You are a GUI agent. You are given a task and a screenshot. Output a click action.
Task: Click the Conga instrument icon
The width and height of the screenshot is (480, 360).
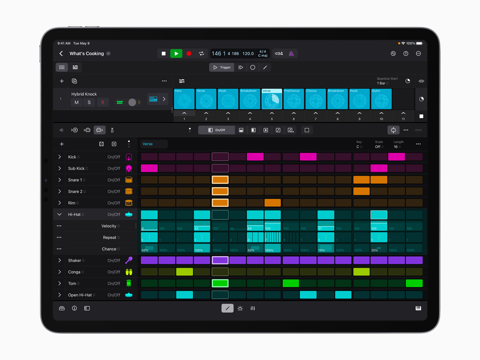pyautogui.click(x=129, y=272)
